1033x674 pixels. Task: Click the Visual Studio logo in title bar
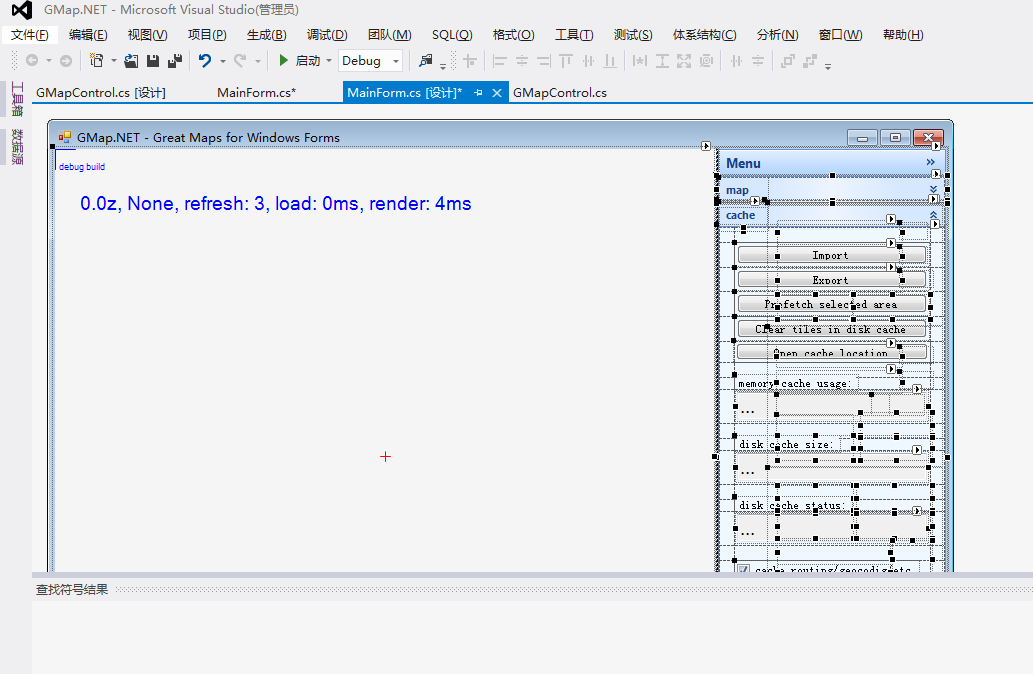pyautogui.click(x=22, y=10)
